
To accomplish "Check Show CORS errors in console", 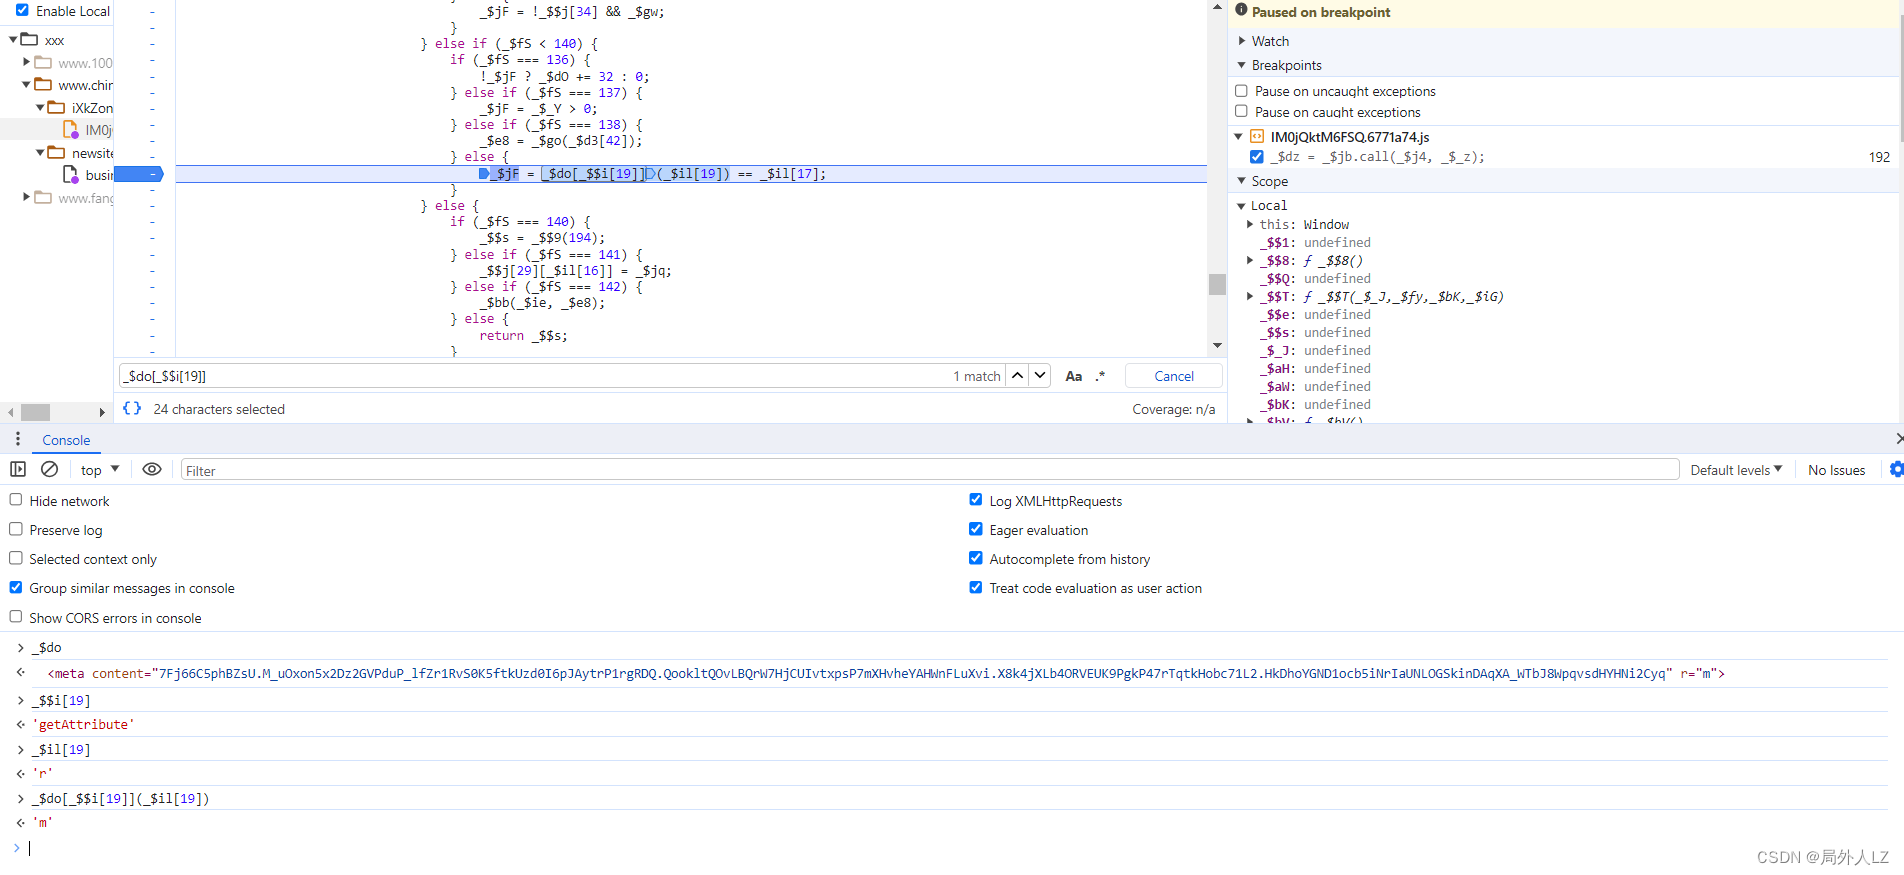I will (16, 616).
